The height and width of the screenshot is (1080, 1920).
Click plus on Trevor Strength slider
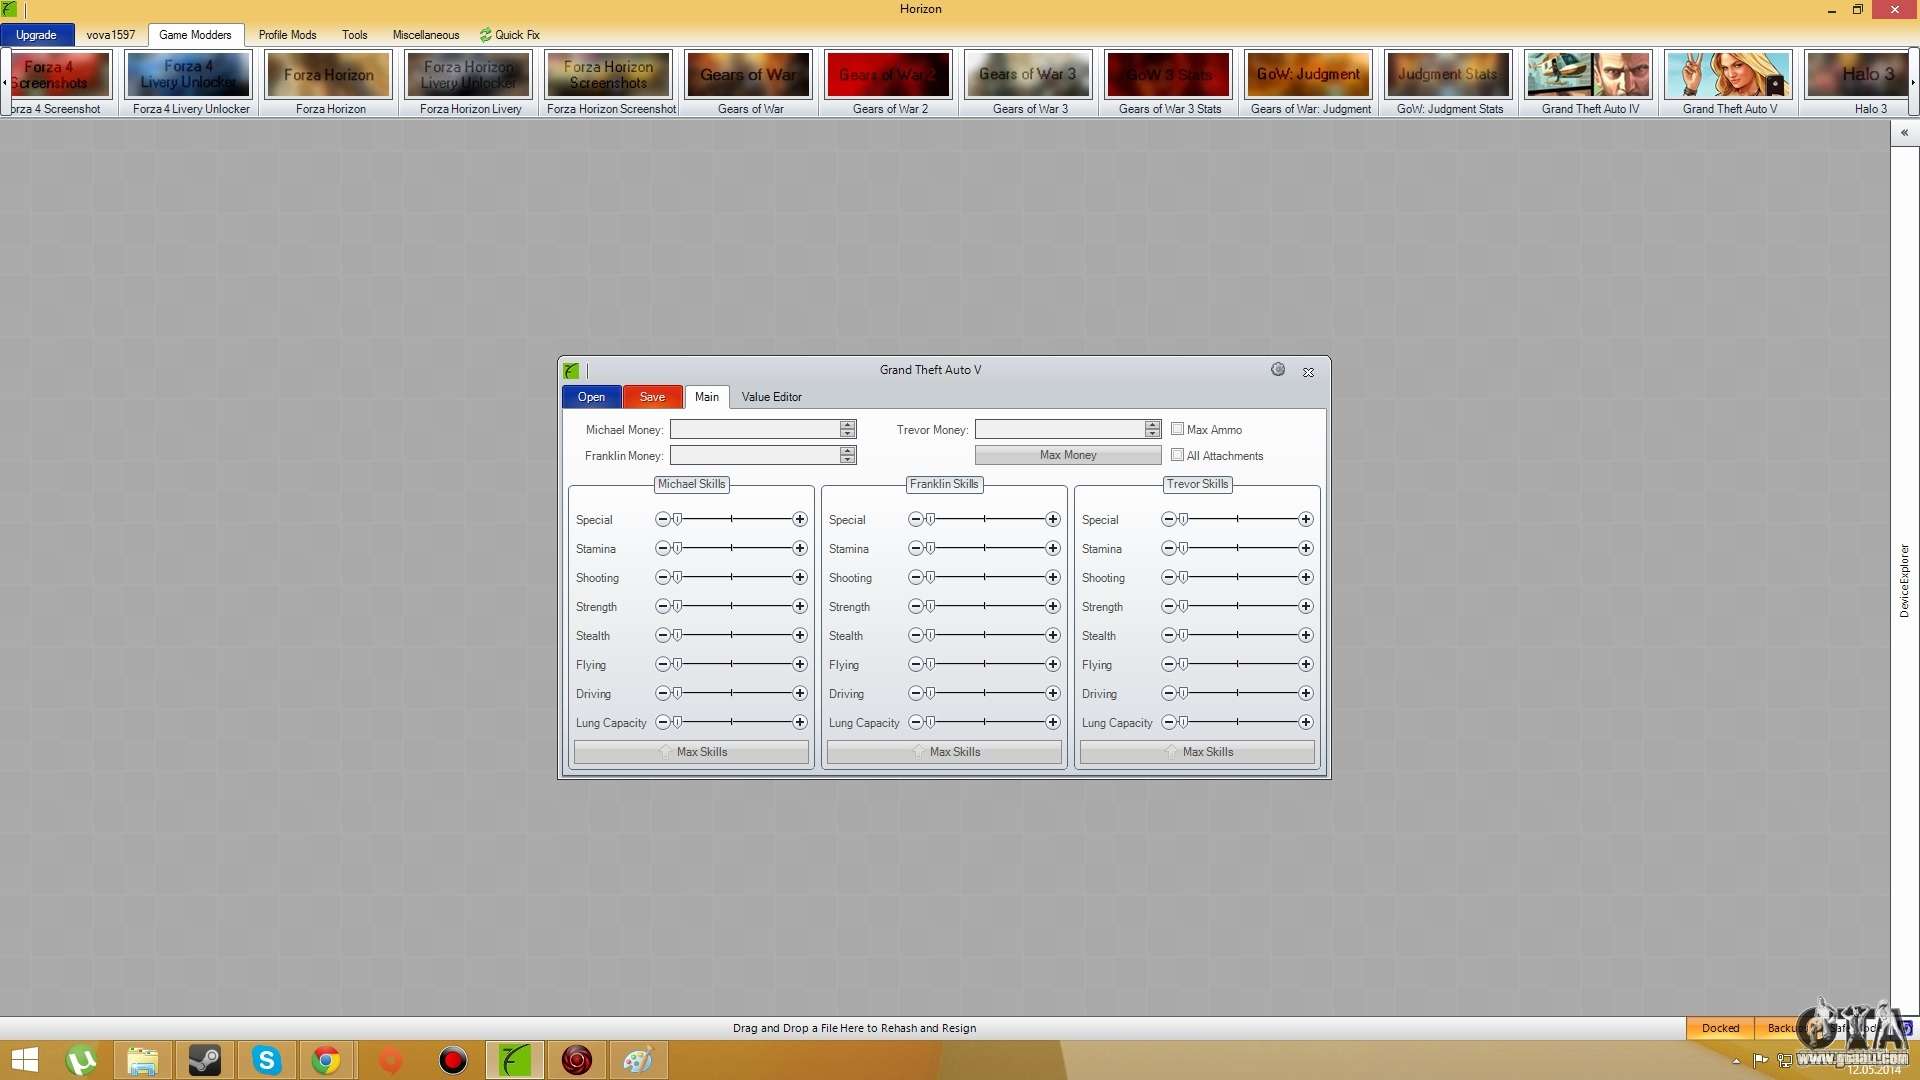pyautogui.click(x=1306, y=607)
